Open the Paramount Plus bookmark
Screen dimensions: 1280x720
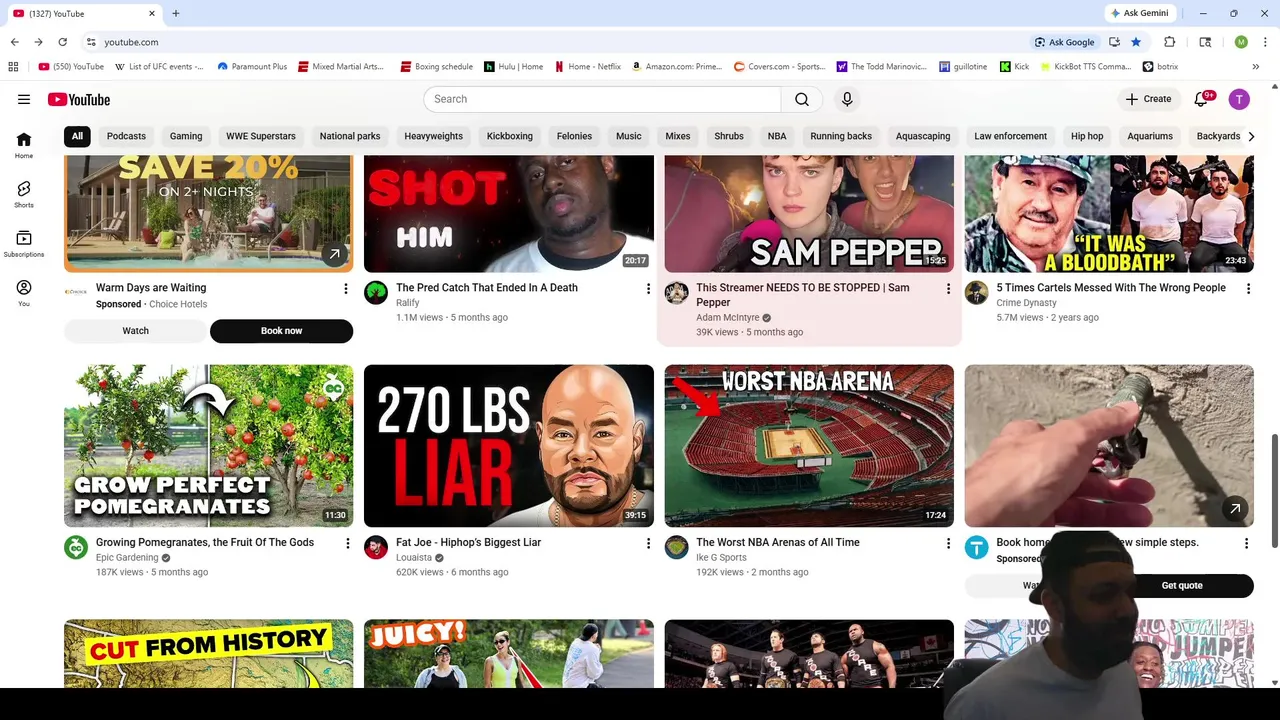coord(252,67)
